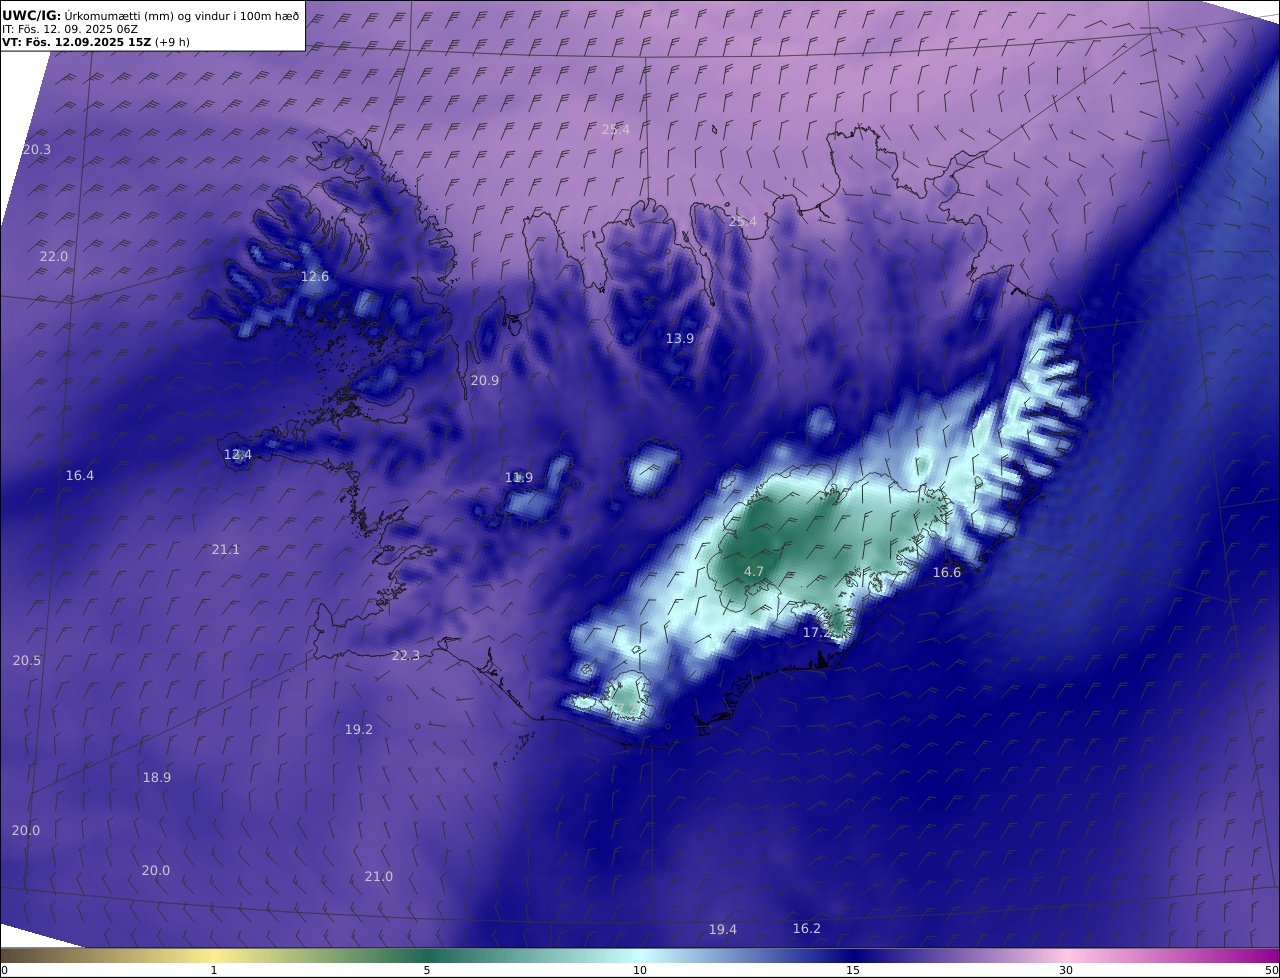Image resolution: width=1280 pixels, height=978 pixels.
Task: Click the 18.9 value label
Action: click(157, 778)
